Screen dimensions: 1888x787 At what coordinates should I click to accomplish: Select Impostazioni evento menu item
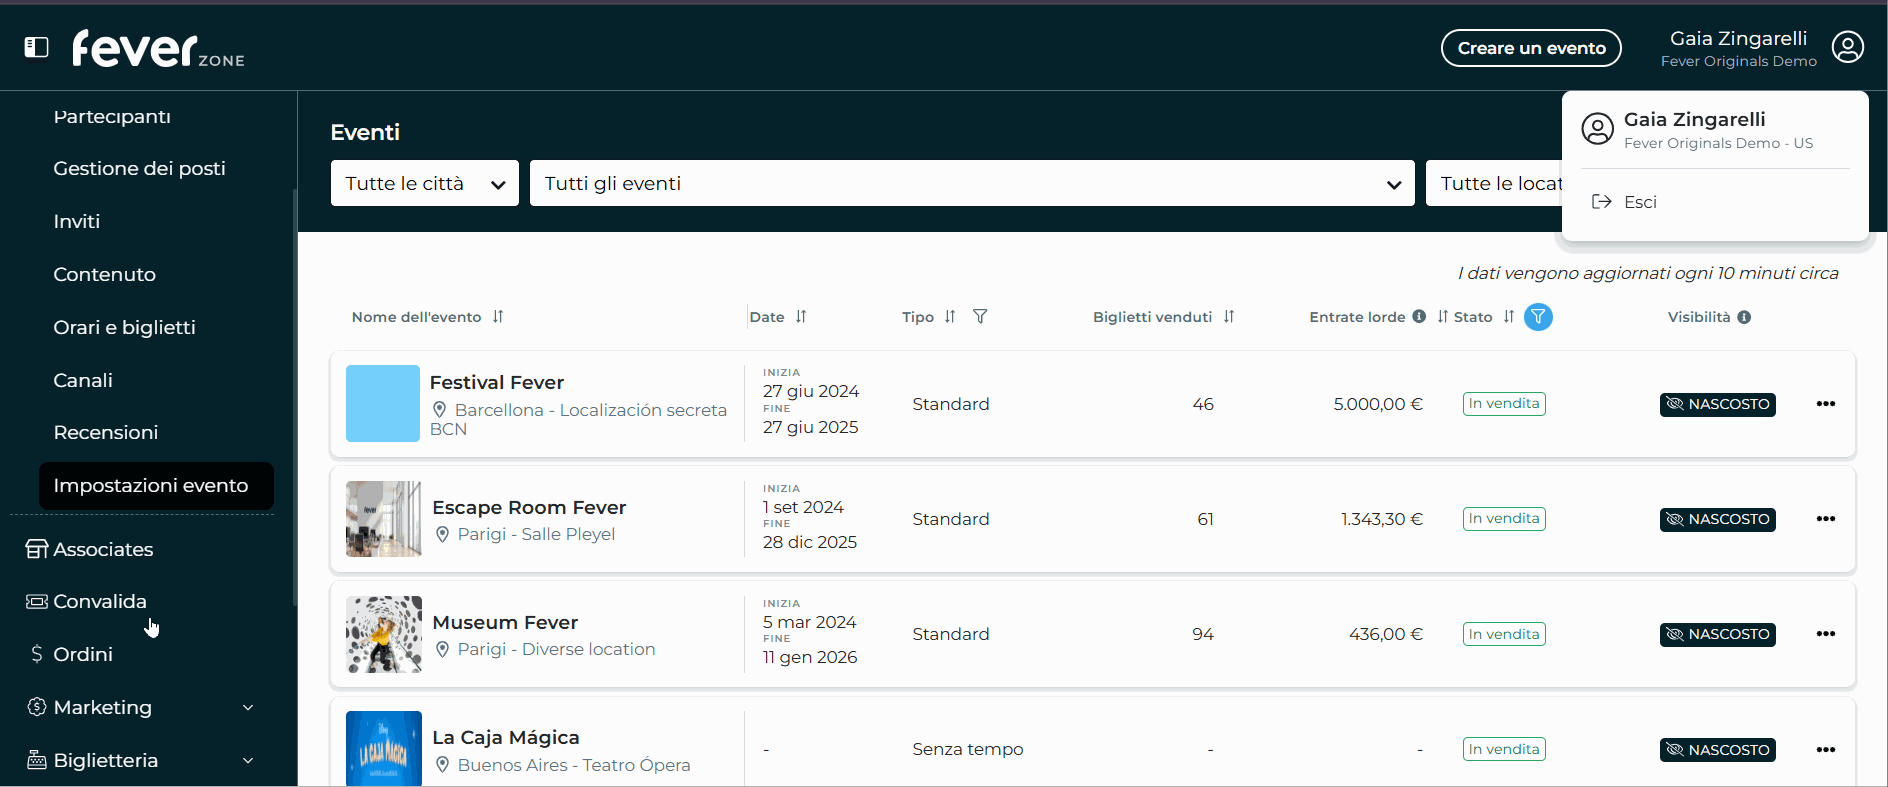(x=156, y=485)
